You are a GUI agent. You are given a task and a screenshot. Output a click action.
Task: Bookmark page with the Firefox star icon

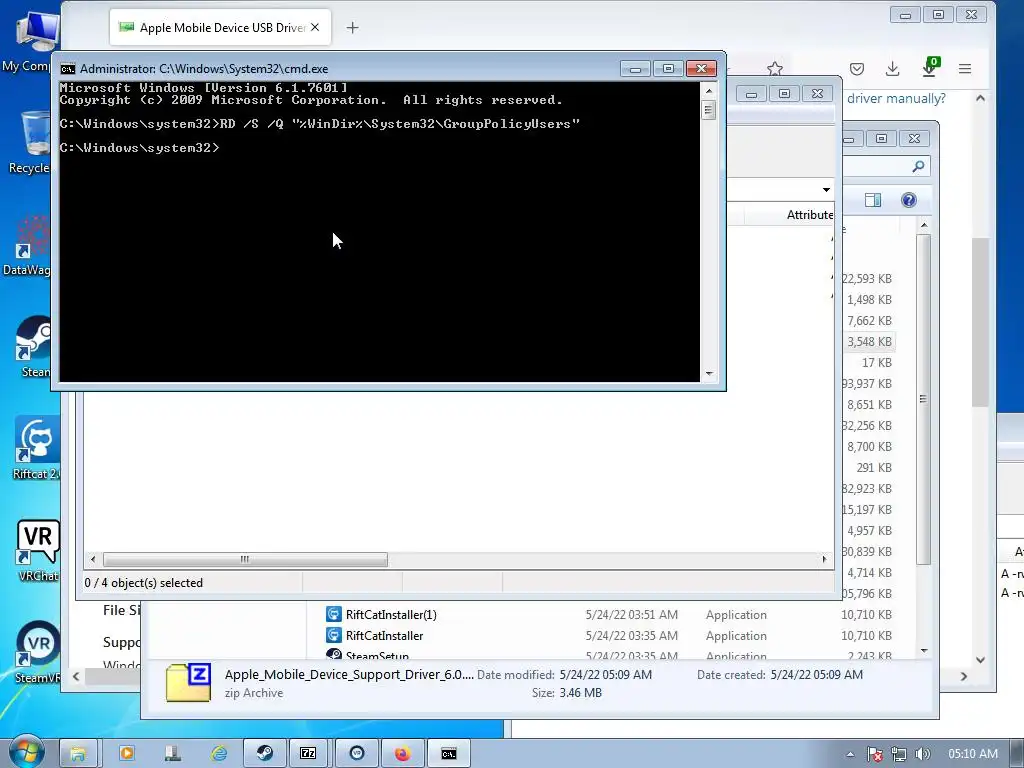(775, 69)
